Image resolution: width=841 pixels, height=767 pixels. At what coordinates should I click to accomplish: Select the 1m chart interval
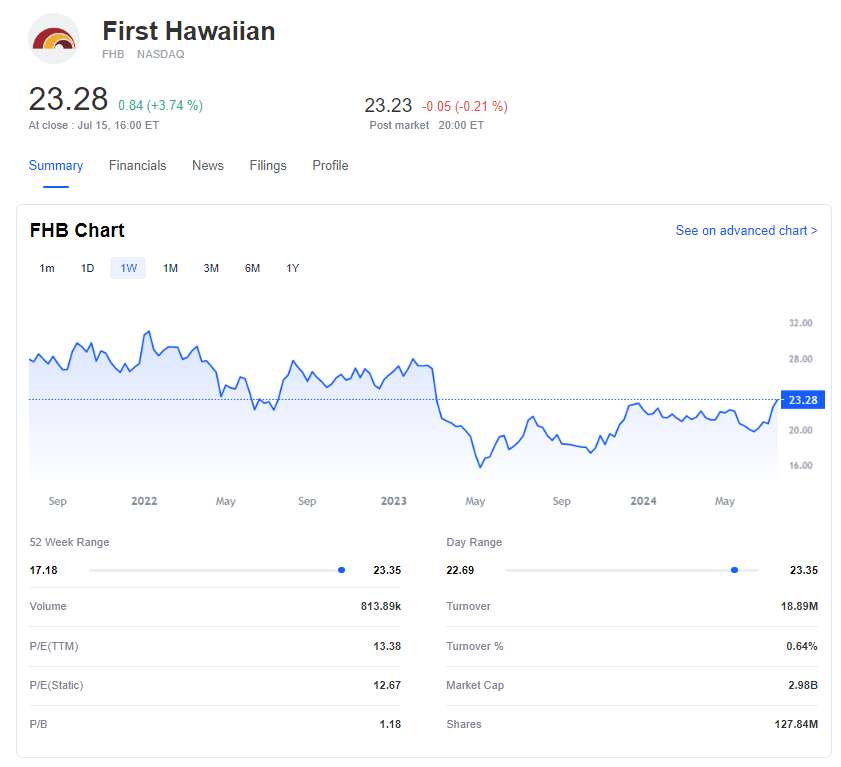[x=47, y=268]
